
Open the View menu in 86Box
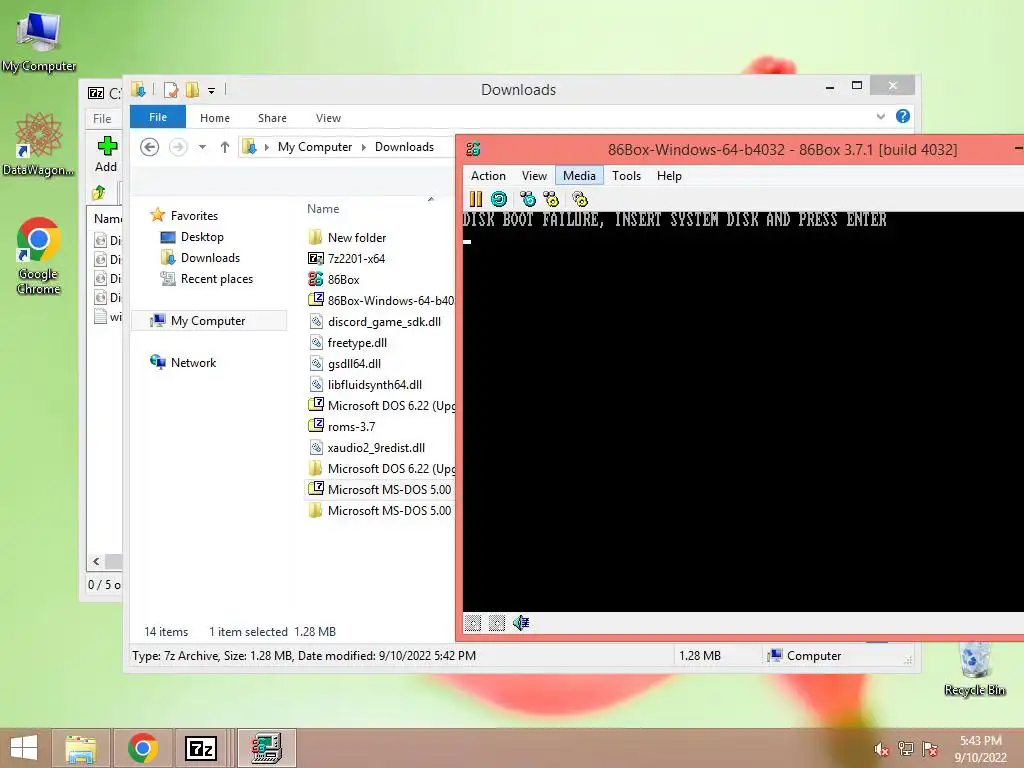coord(534,176)
